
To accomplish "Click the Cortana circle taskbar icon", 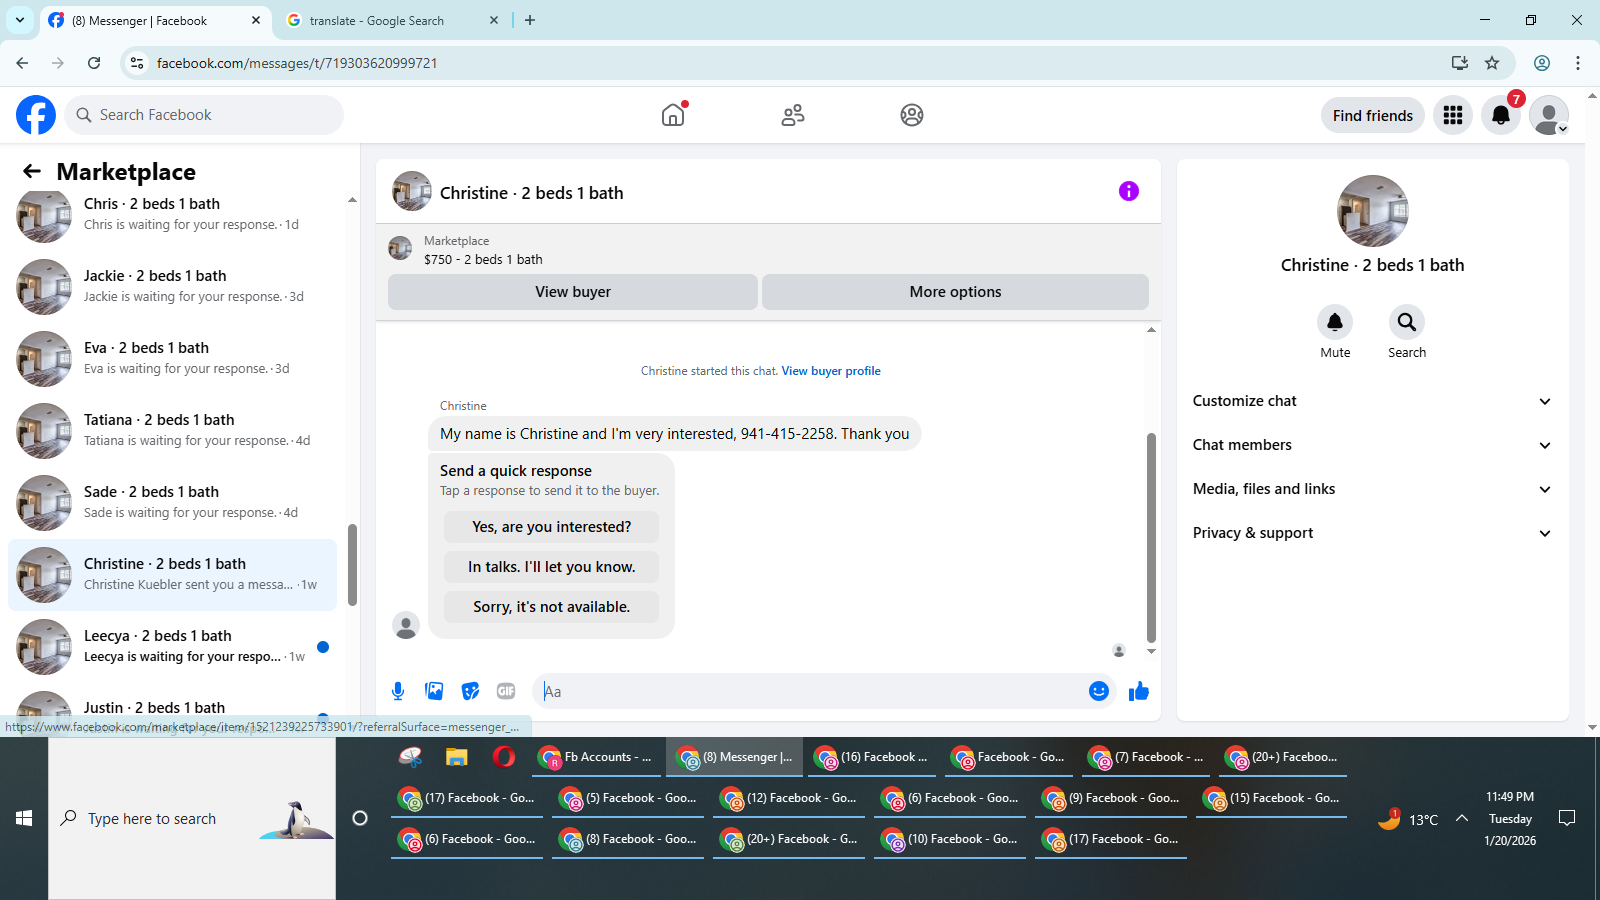I will [x=360, y=818].
